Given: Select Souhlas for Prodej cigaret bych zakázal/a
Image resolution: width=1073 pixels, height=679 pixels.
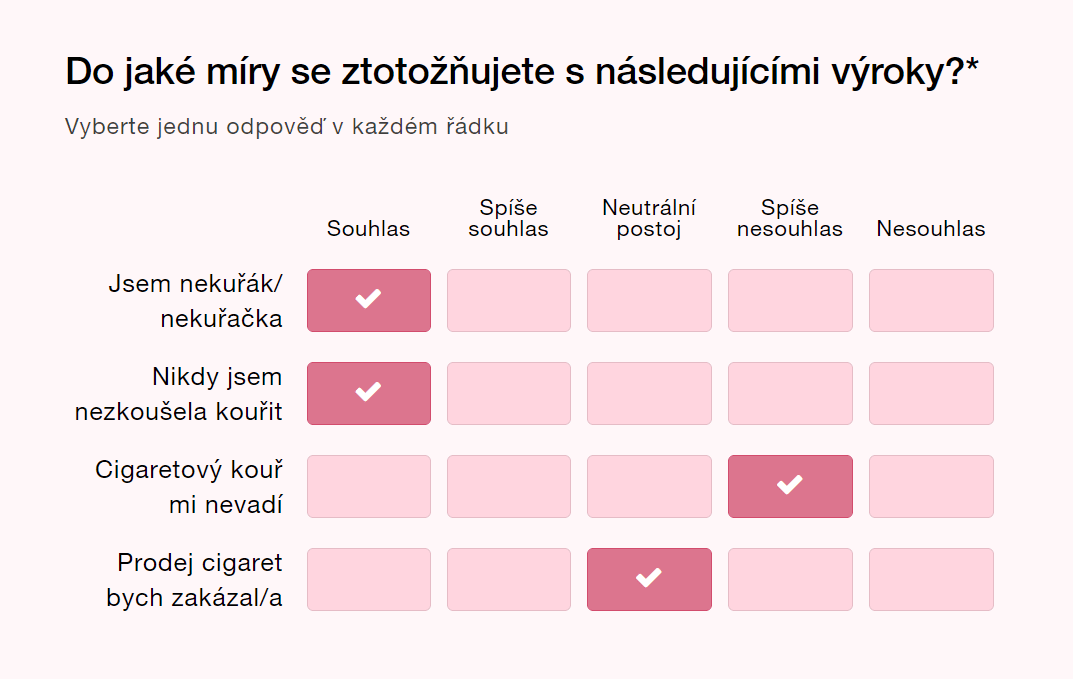Looking at the screenshot, I should [x=369, y=579].
